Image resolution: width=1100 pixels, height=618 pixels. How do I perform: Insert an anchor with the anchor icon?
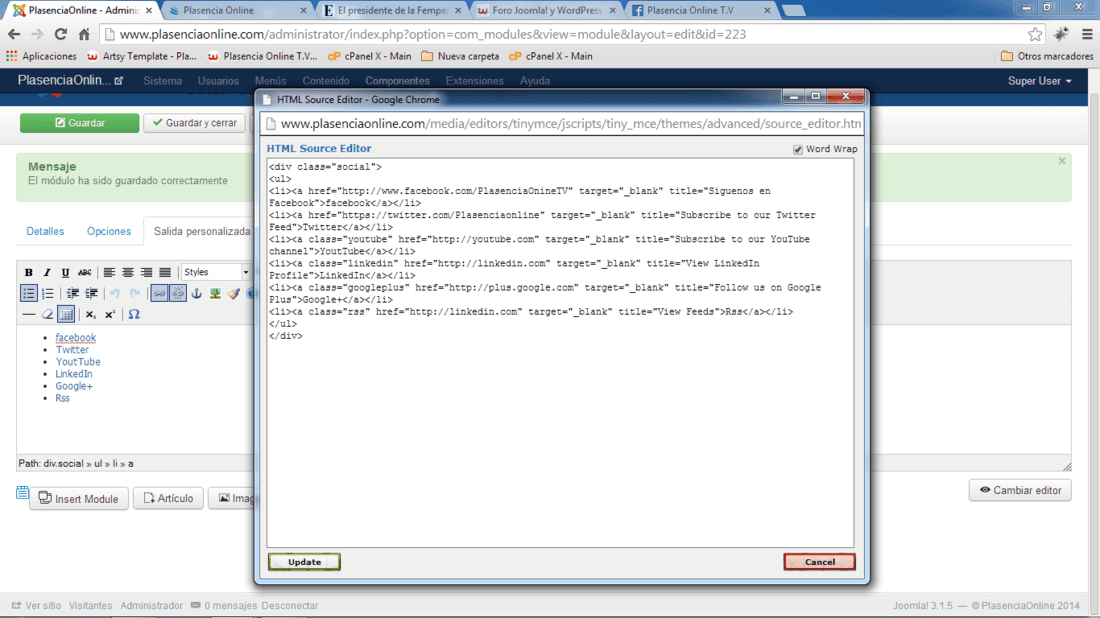(196, 293)
